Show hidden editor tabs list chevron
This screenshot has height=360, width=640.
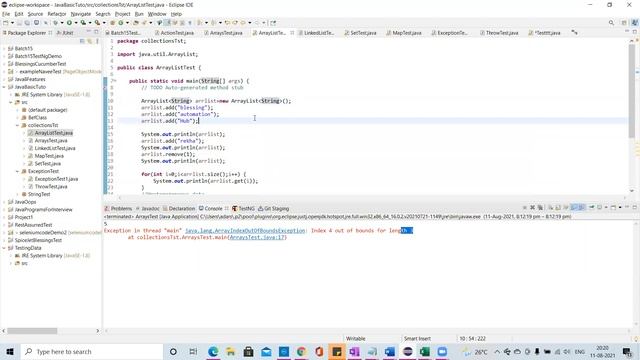tap(574, 32)
